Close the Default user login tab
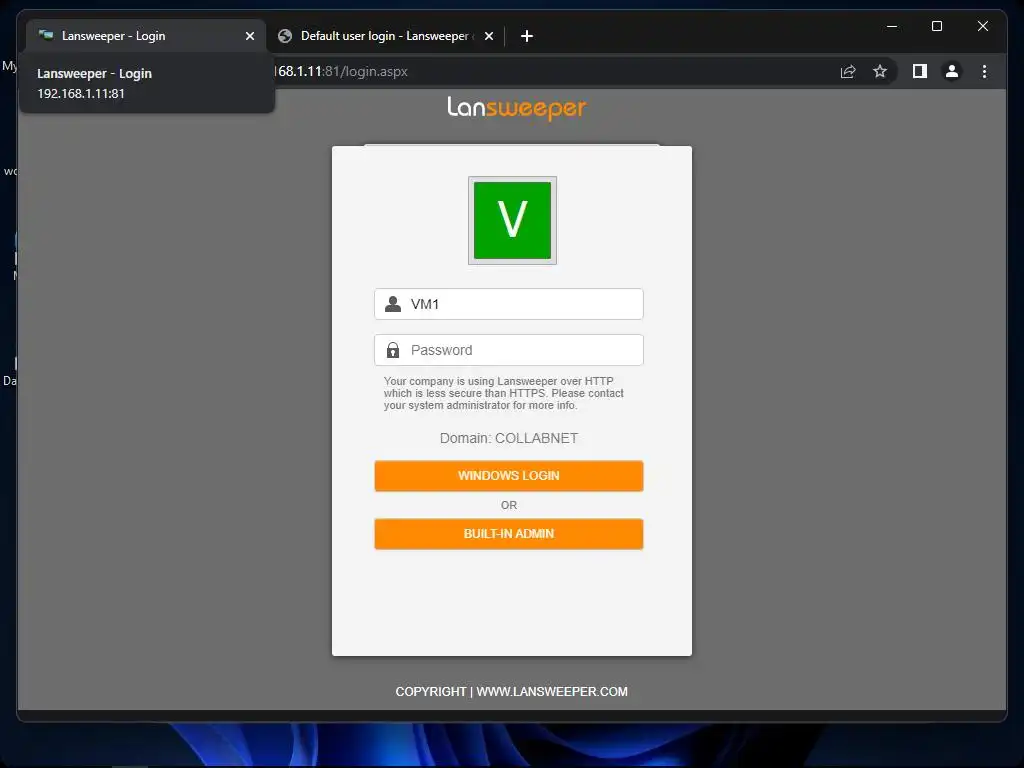 (488, 36)
